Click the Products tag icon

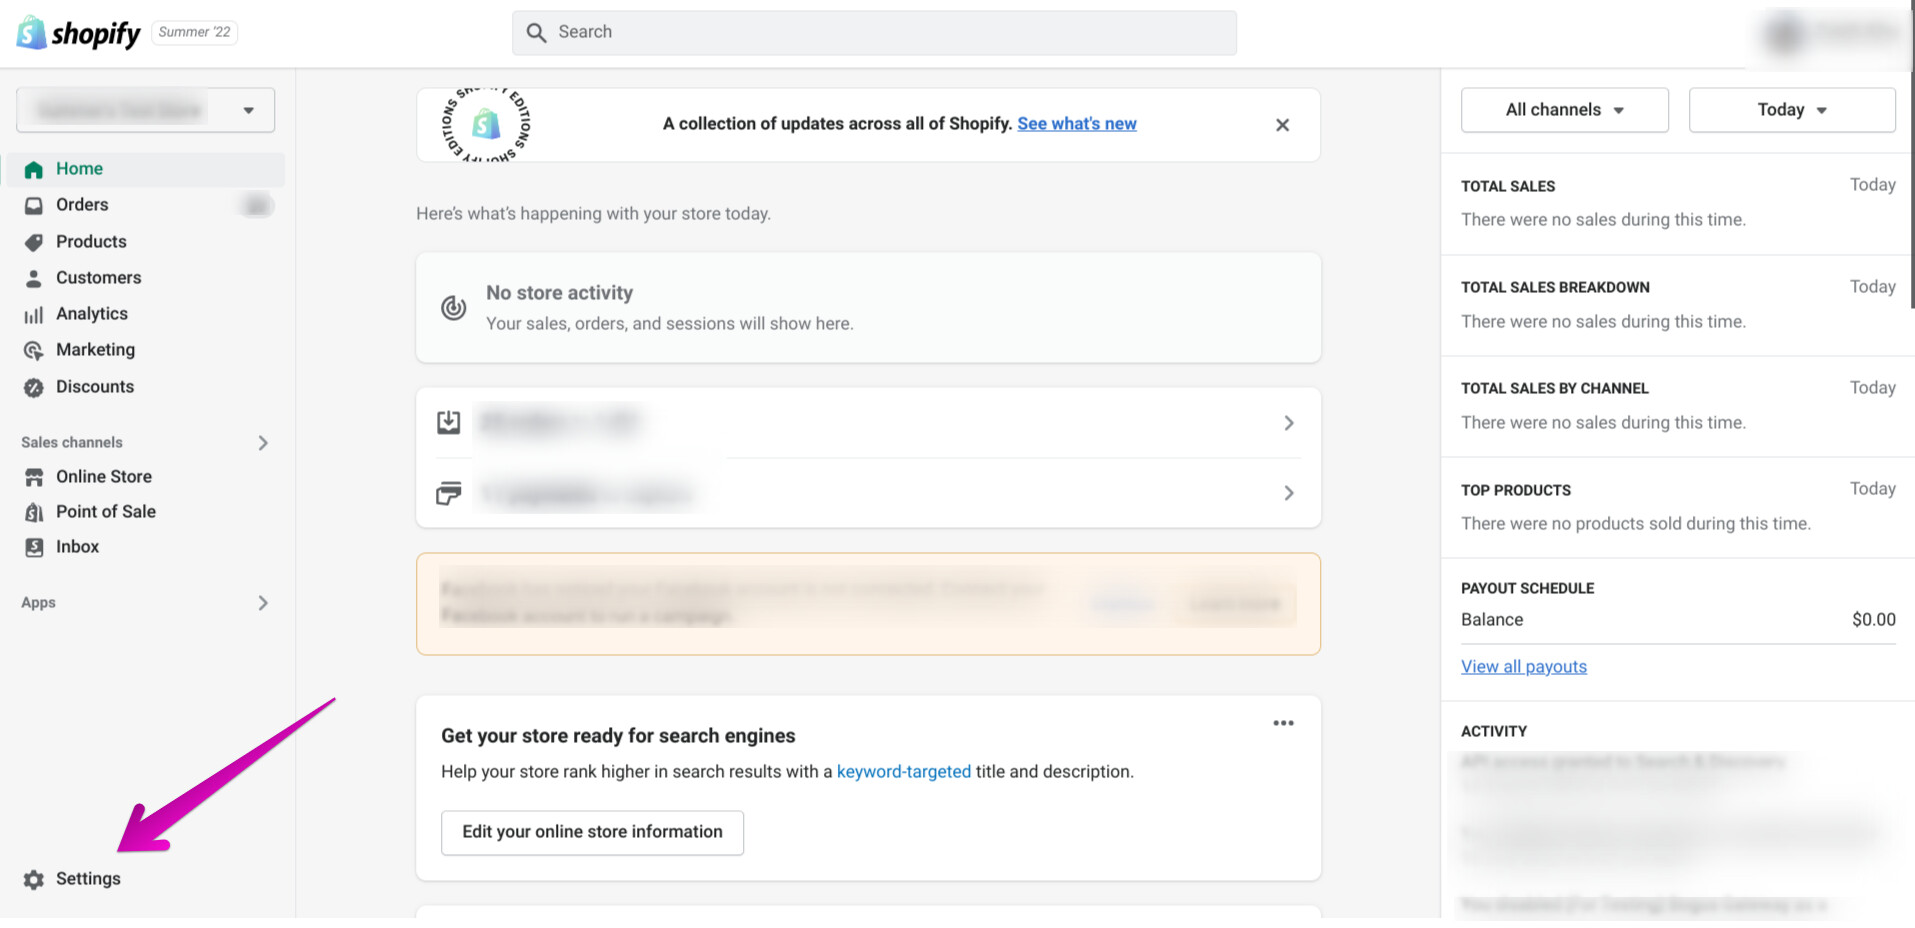point(34,242)
